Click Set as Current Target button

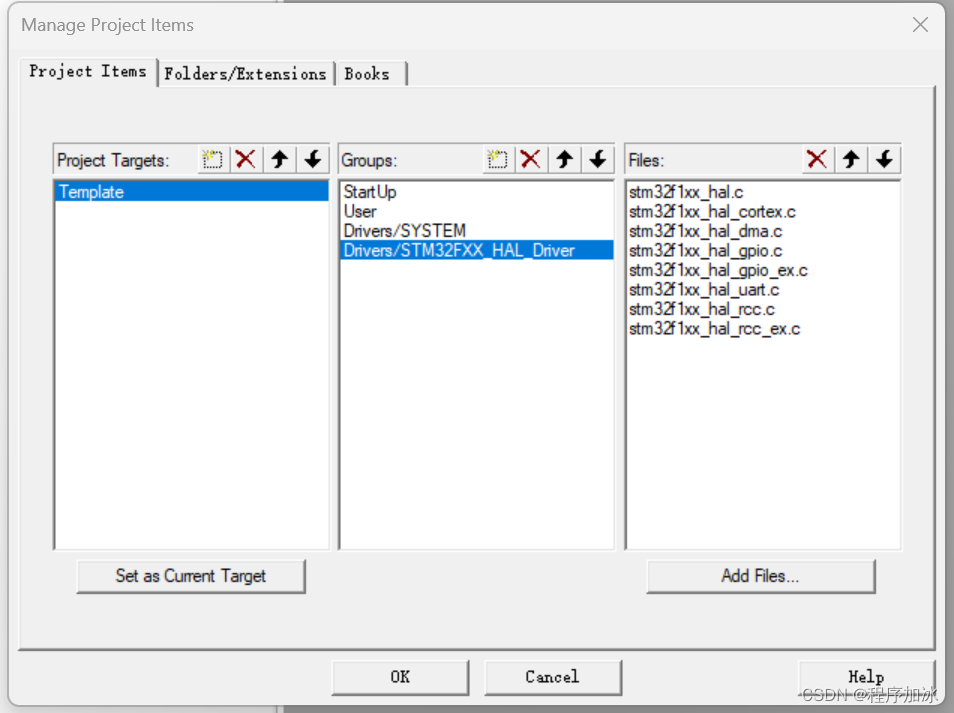tap(191, 576)
